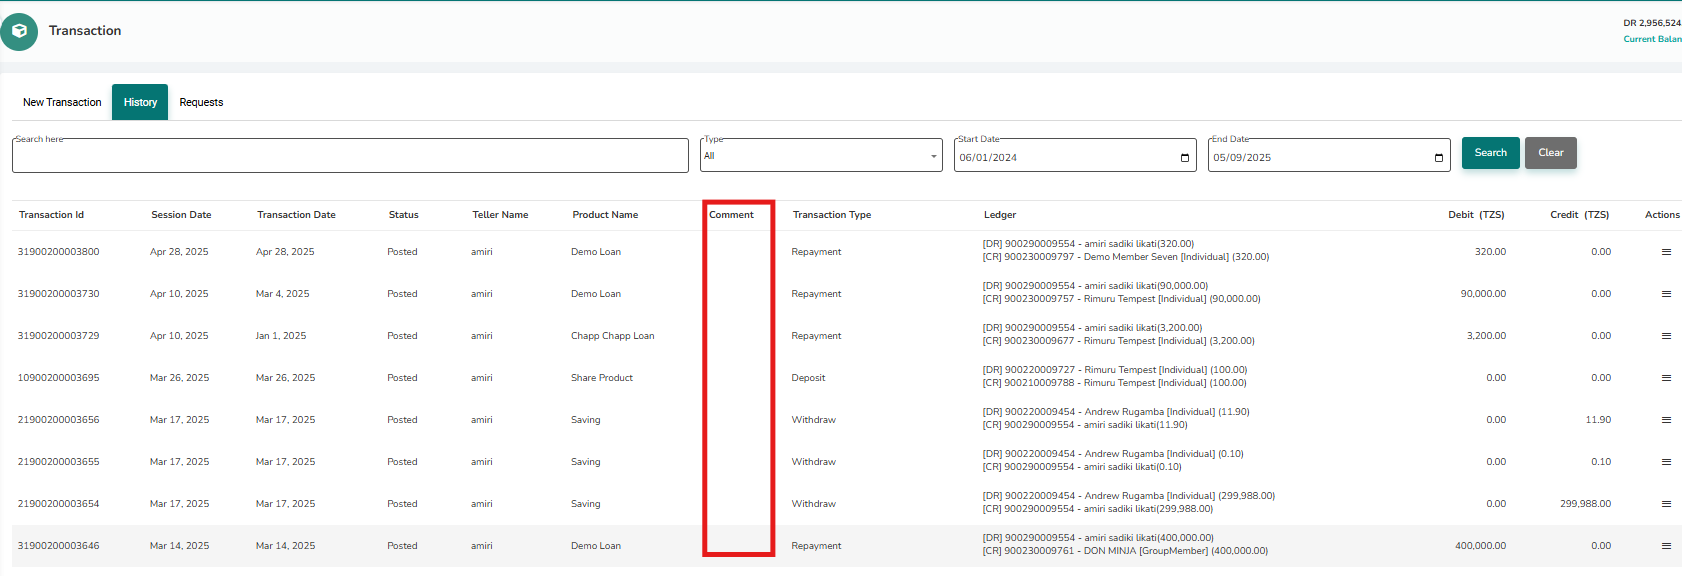The height and width of the screenshot is (576, 1682).
Task: Click the 299,988.00 credit amount
Action: 1586,504
